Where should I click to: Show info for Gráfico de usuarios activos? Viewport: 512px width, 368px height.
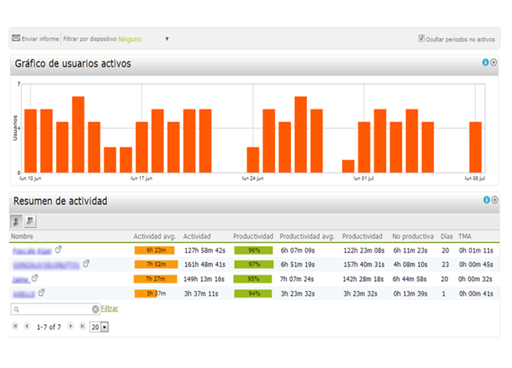(485, 62)
